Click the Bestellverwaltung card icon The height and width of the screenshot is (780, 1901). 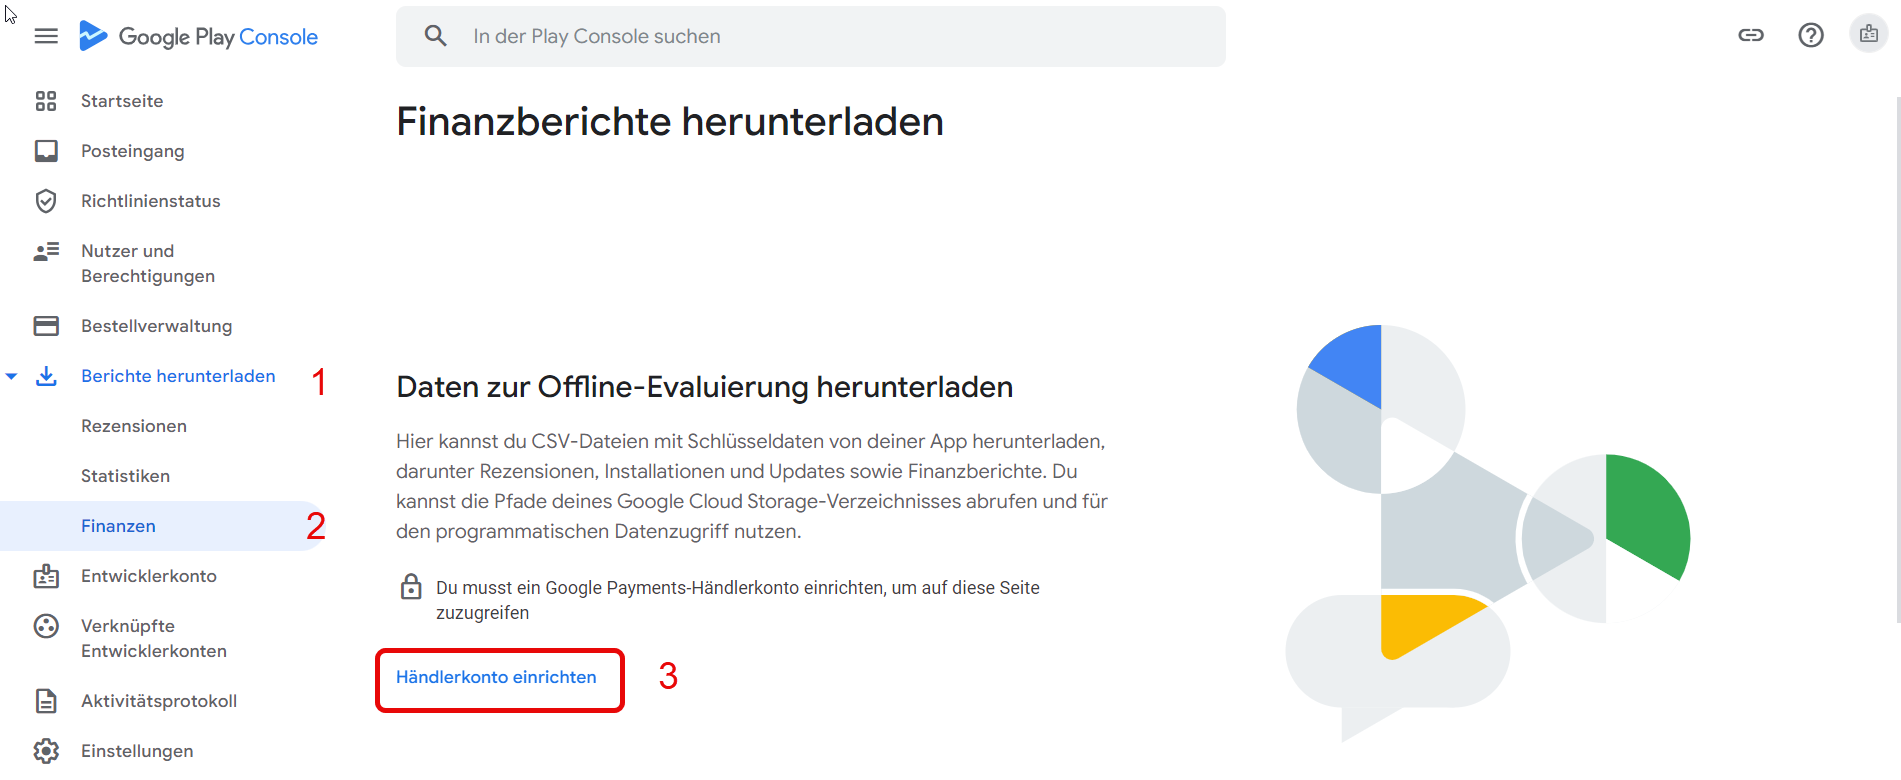46,326
